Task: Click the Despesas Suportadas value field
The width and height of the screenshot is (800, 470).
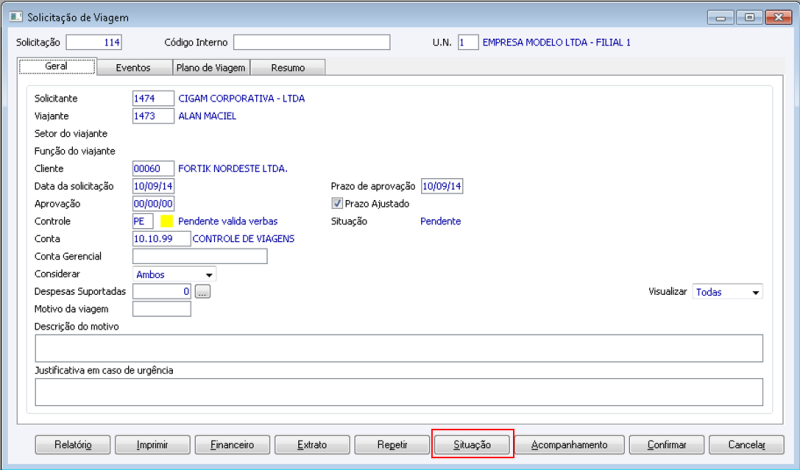Action: [162, 291]
